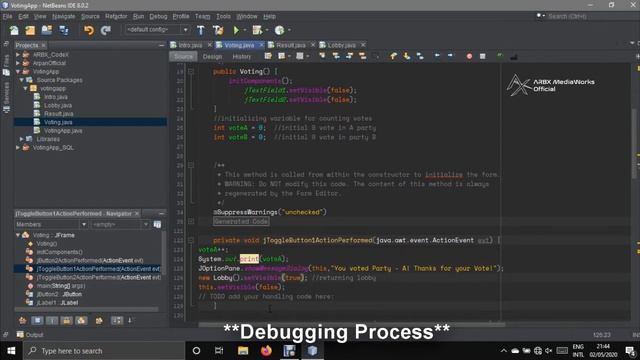
Task: Toggle fully qualified names in Navigator
Action: (x=99, y=320)
